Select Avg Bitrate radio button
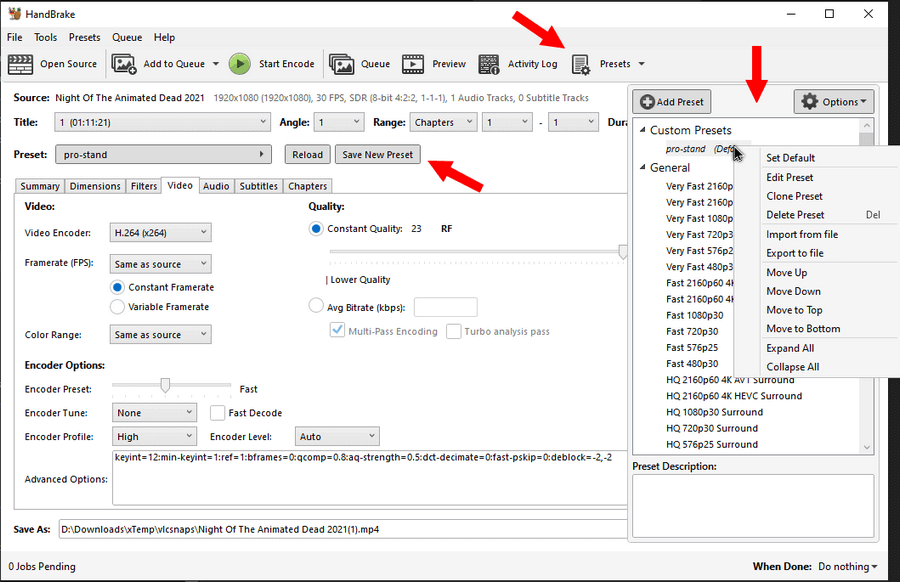Viewport: 900px width, 582px height. 316,306
